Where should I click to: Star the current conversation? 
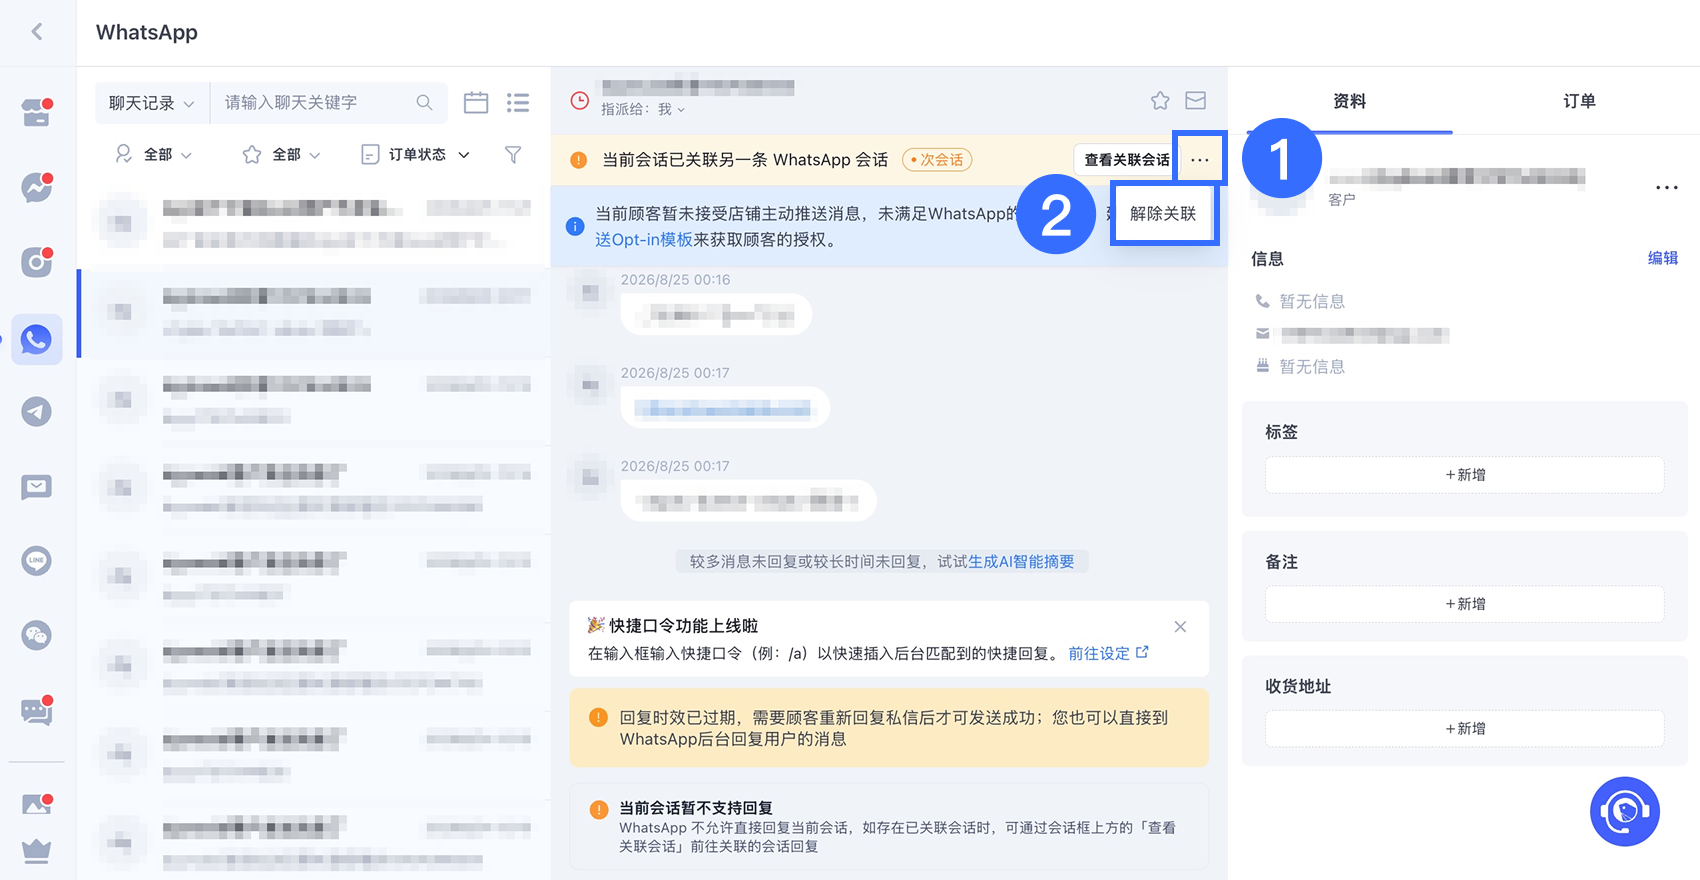coord(1160,100)
